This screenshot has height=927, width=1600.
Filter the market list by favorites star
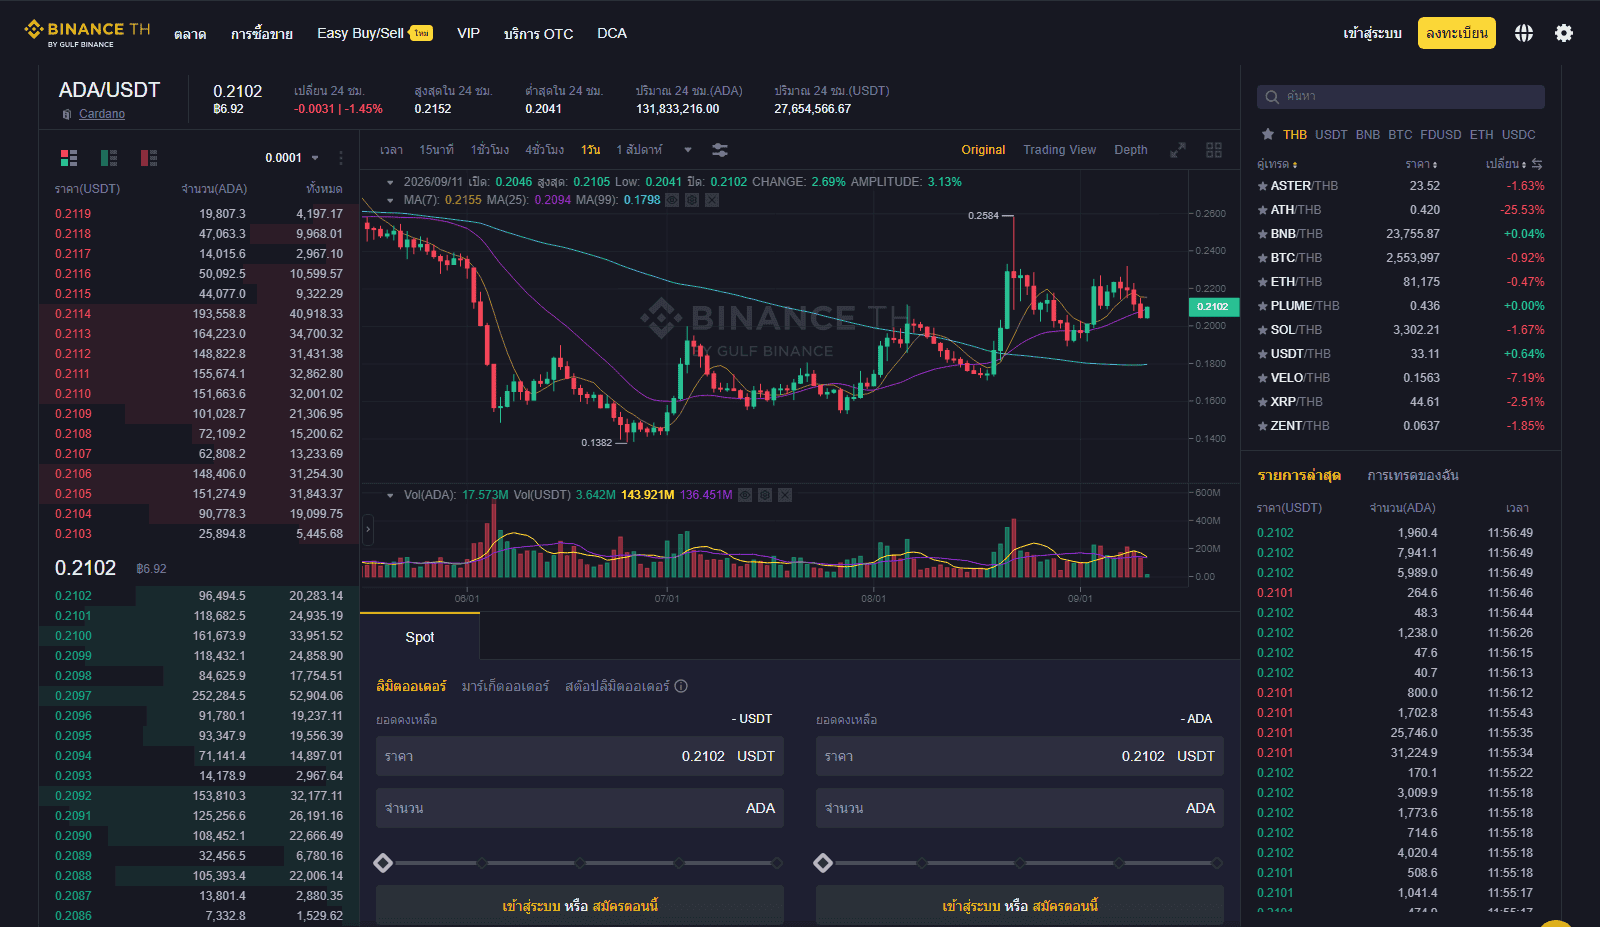coord(1268,134)
